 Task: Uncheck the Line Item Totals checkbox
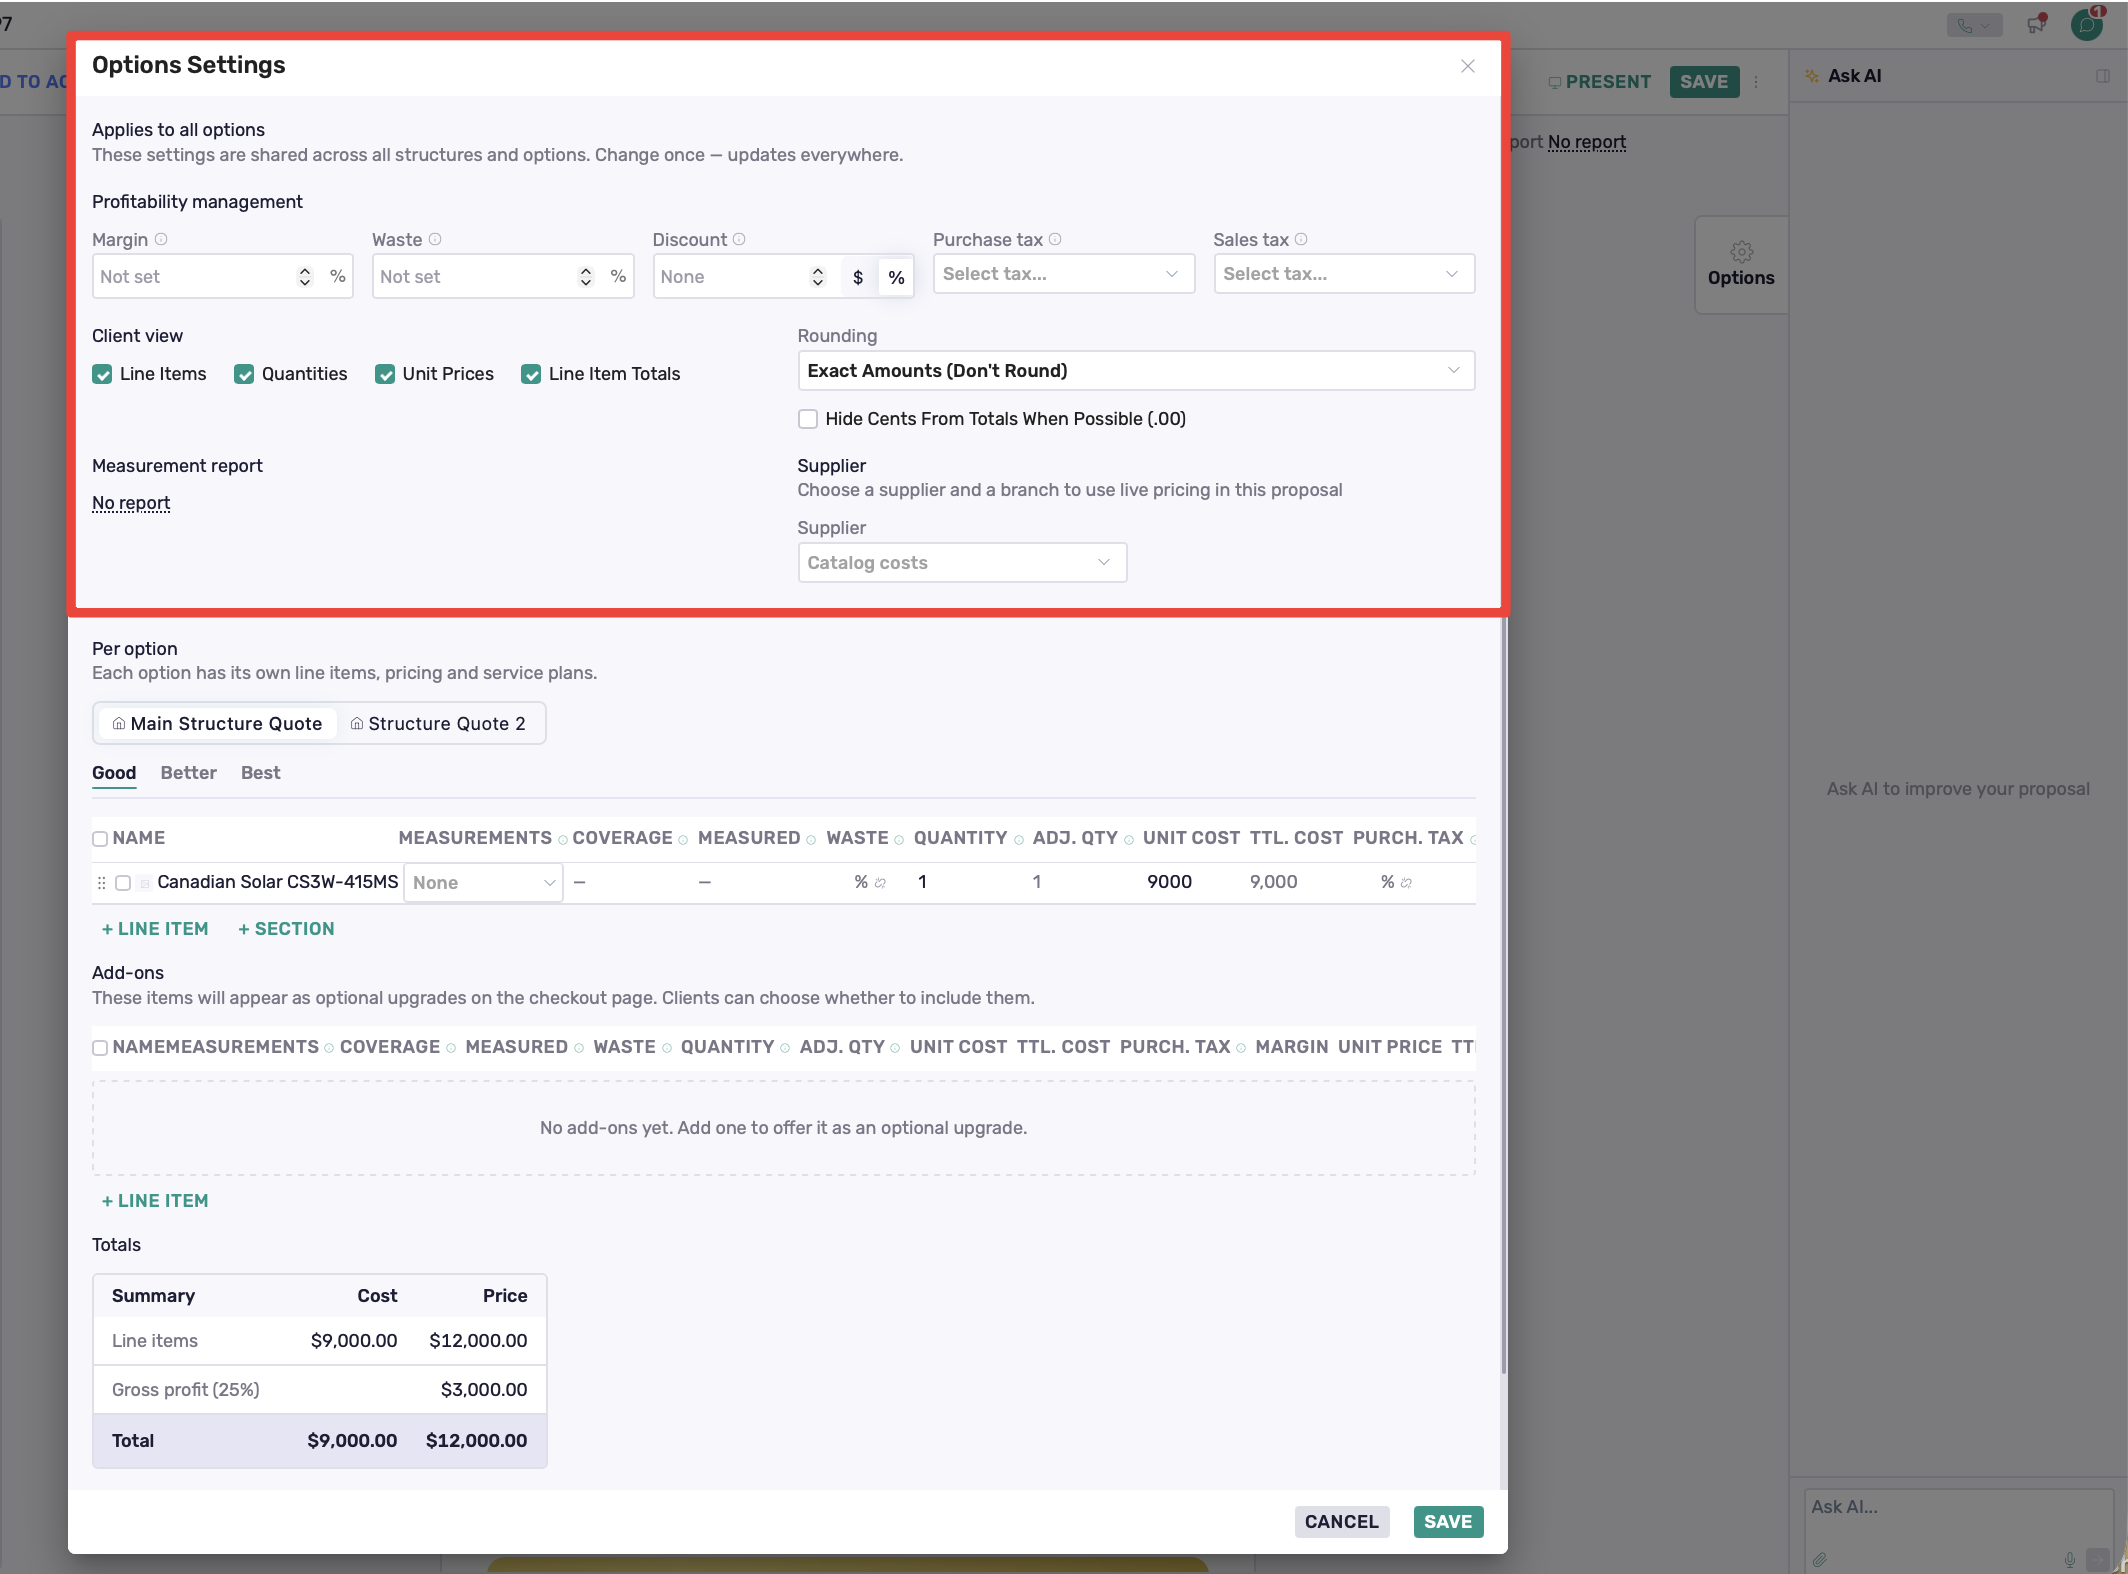pyautogui.click(x=531, y=374)
